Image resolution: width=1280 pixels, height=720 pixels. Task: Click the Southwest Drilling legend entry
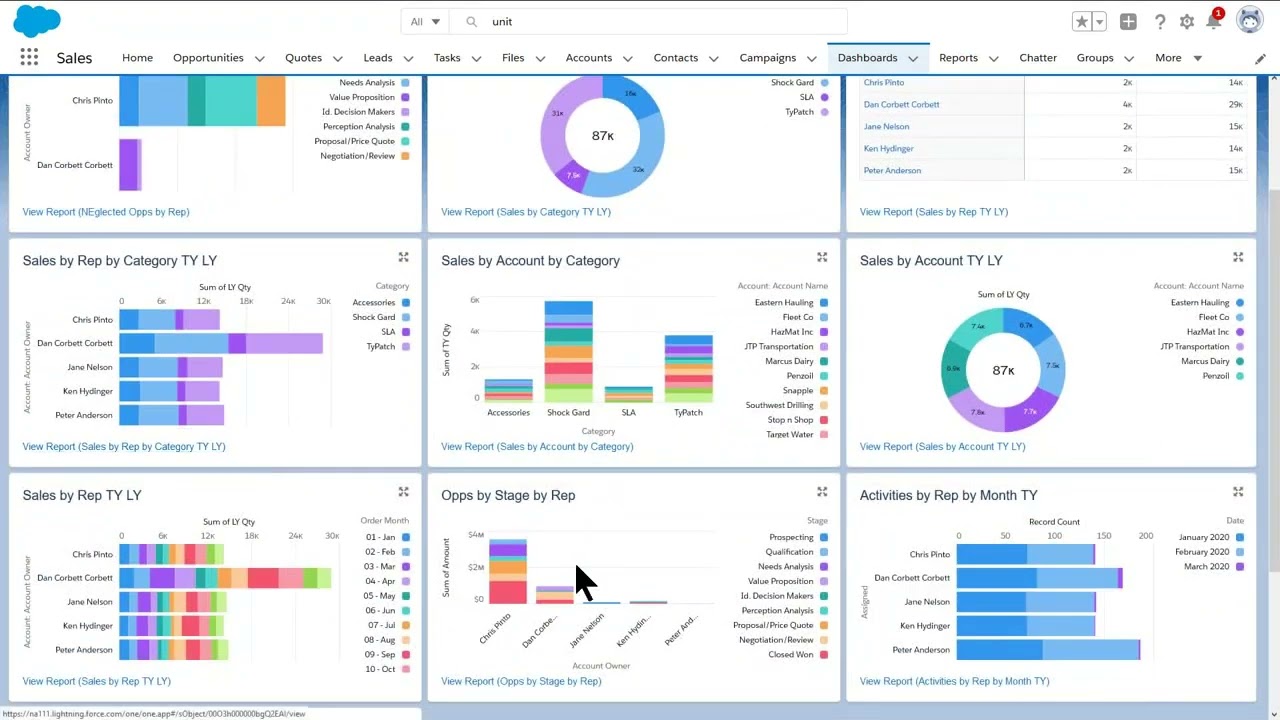click(787, 406)
